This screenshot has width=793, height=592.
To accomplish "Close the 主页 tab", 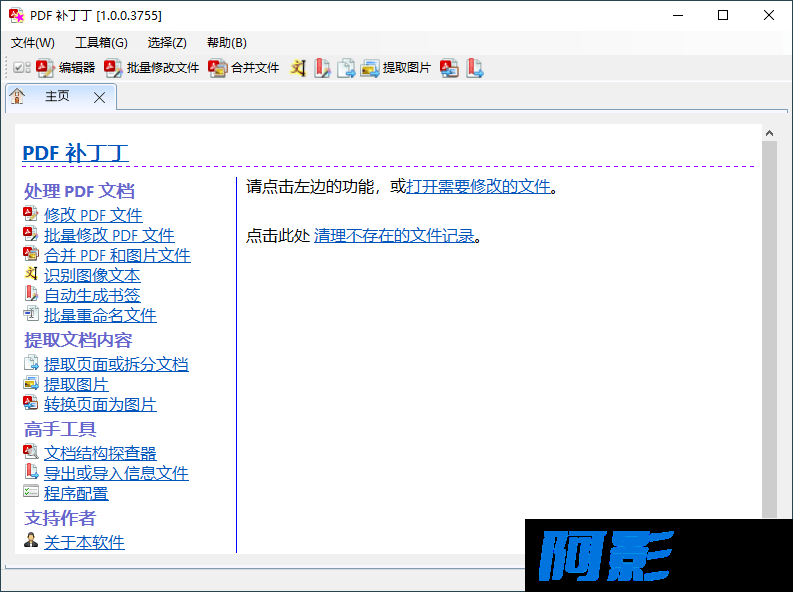I will 100,98.
